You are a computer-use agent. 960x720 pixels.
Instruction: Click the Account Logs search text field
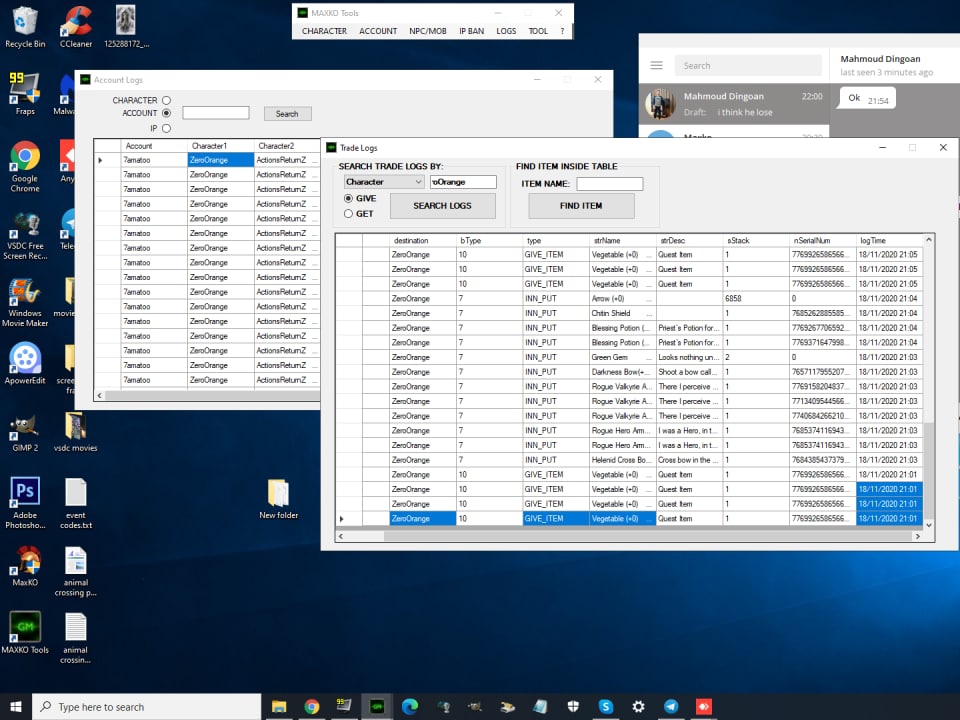tap(216, 113)
